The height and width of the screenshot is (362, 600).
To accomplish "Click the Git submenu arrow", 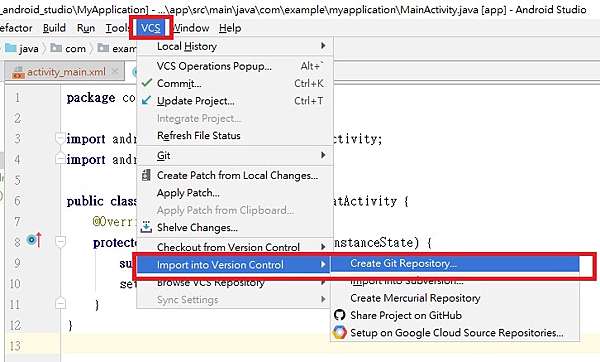I will click(323, 155).
